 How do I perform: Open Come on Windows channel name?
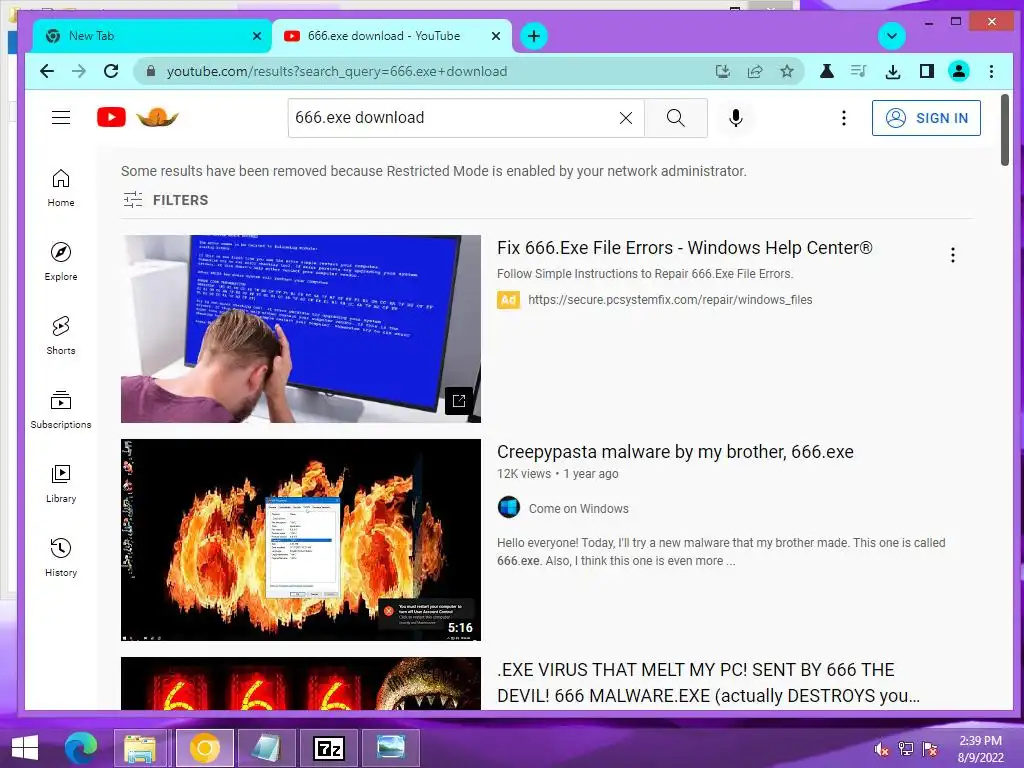click(579, 509)
